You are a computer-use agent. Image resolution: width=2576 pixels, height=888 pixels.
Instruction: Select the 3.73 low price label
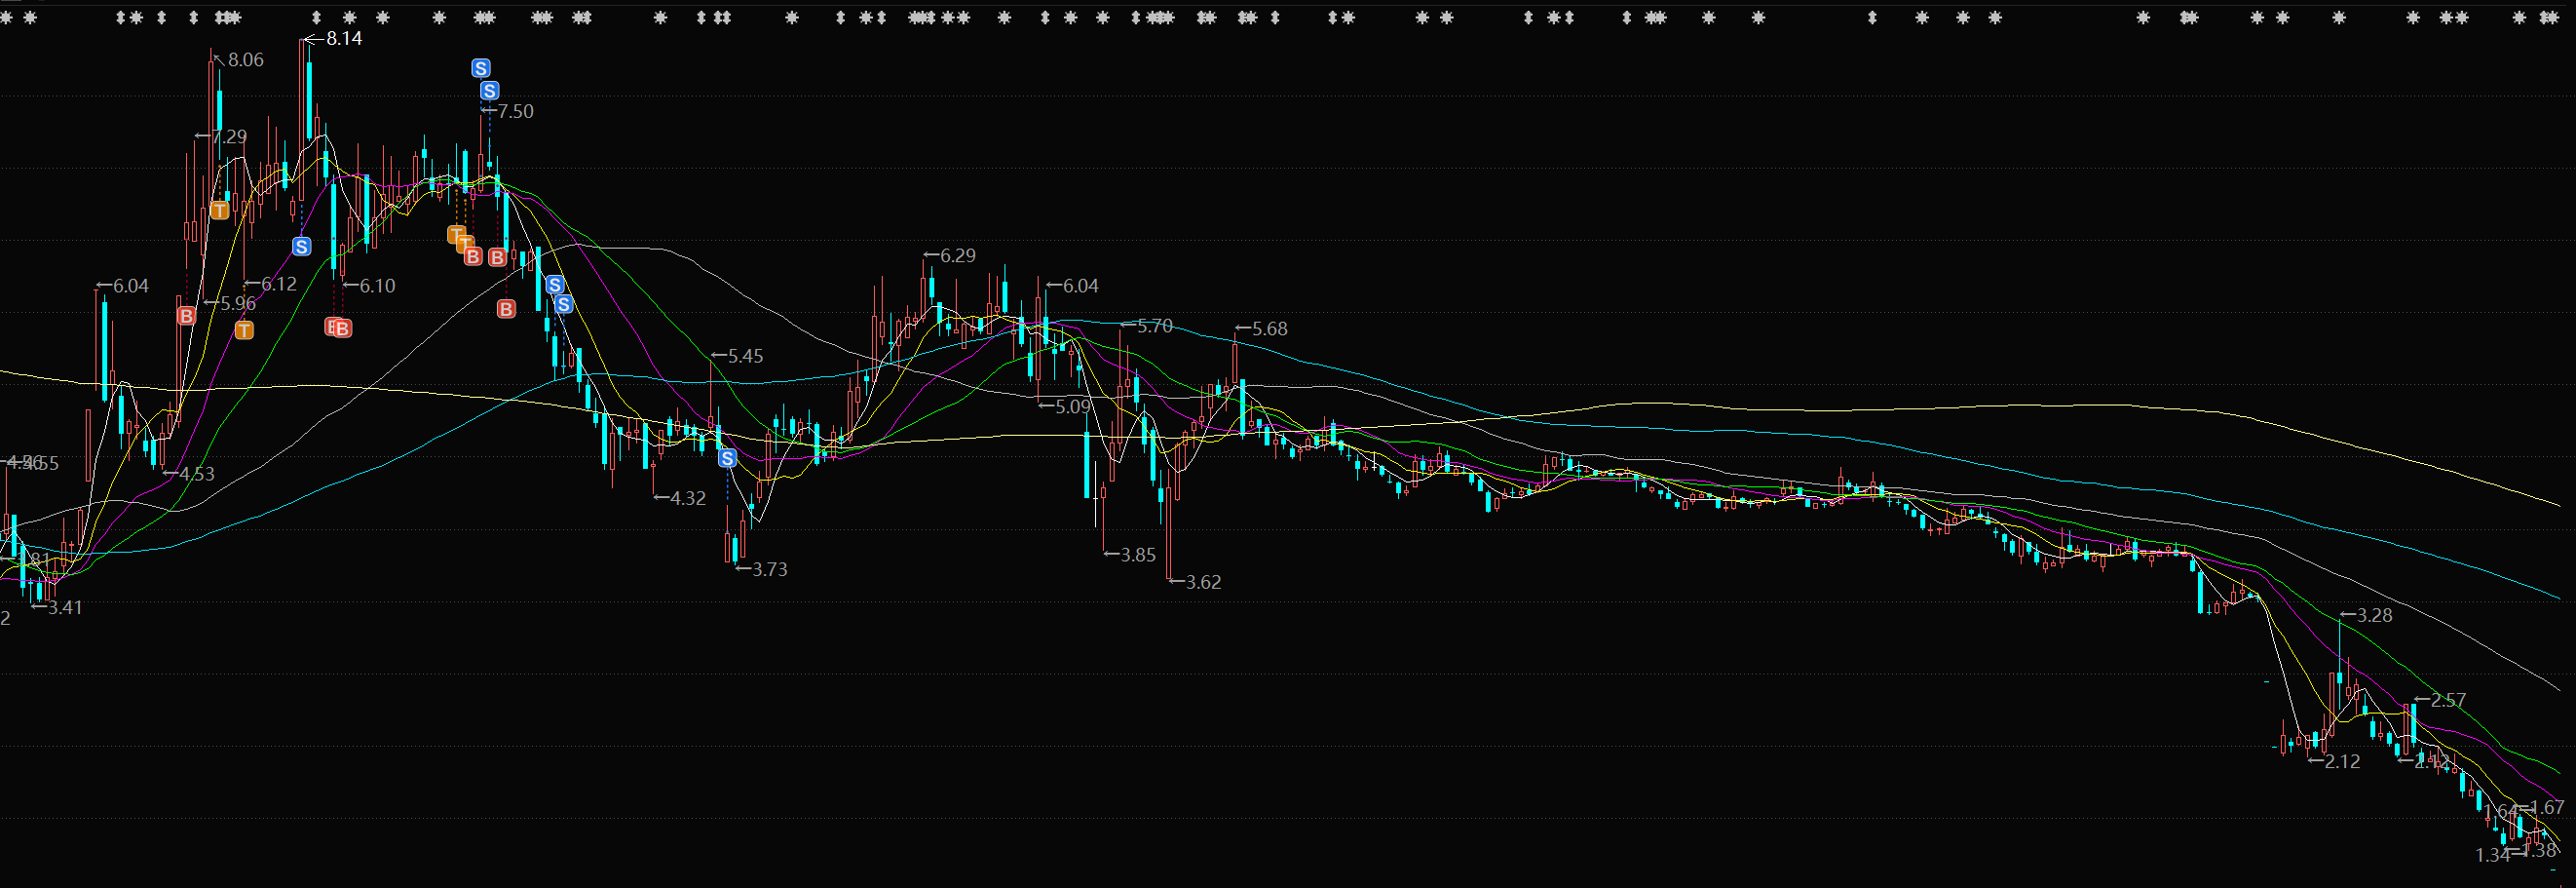769,569
